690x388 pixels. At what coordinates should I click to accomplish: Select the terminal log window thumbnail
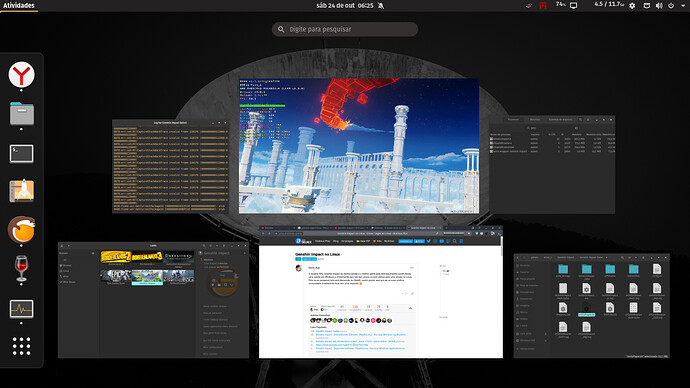(170, 166)
